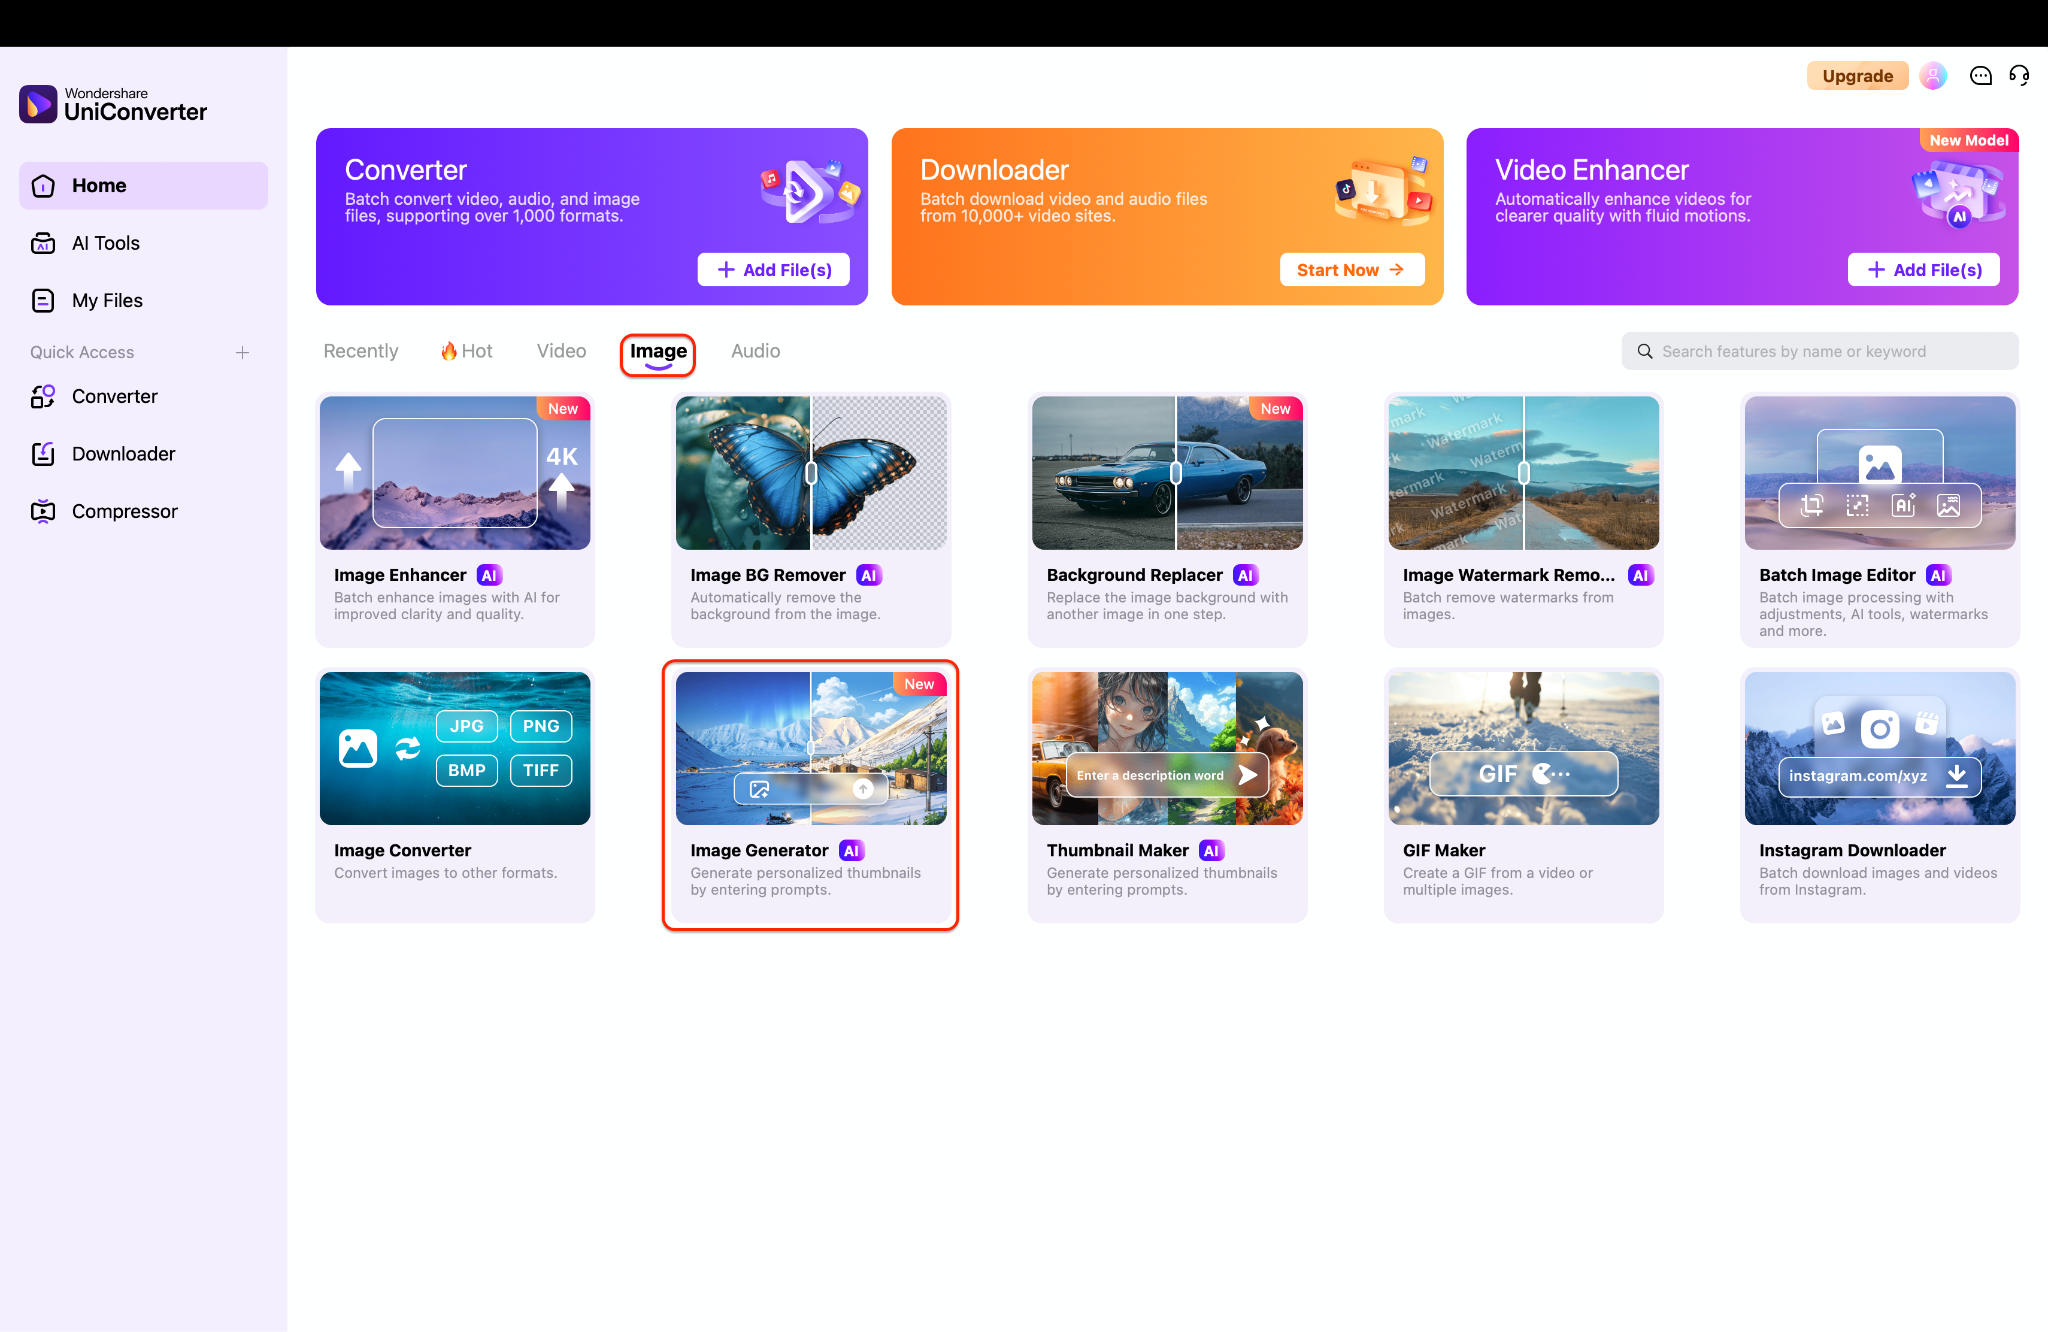Click Add File(s) on Video Enhancer banner

pos(1924,270)
